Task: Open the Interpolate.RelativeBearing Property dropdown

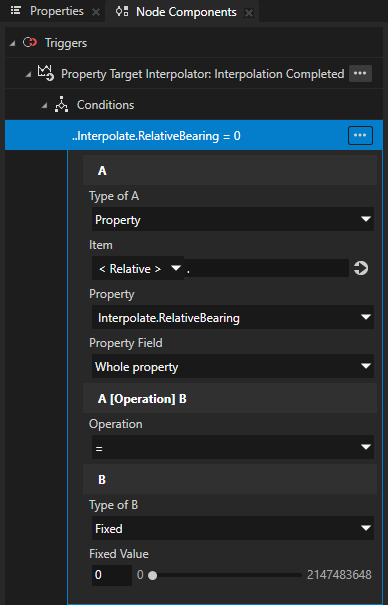Action: tap(233, 317)
